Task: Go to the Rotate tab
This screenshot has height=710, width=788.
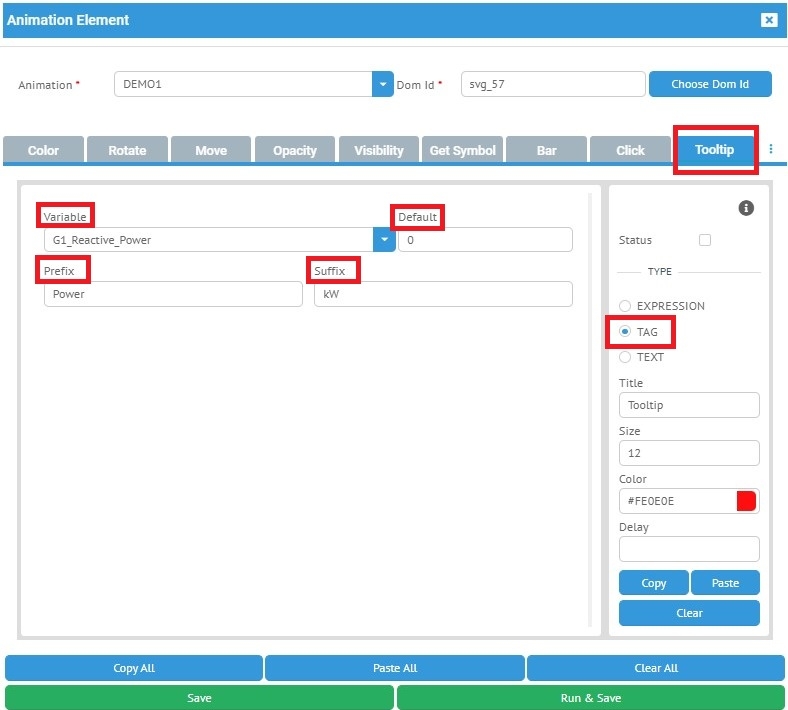Action: [x=127, y=150]
